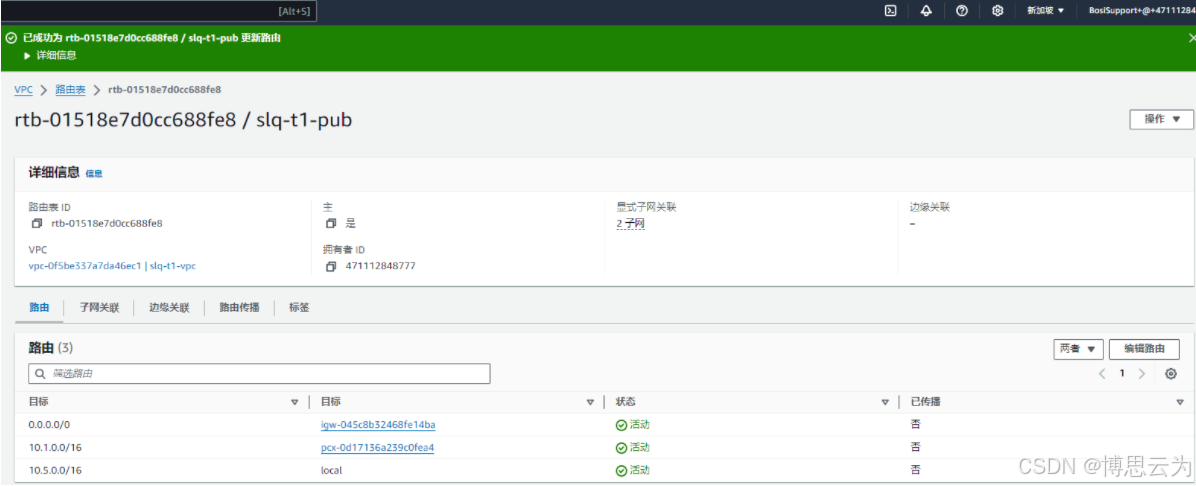Copy the 主 value icon

[331, 224]
